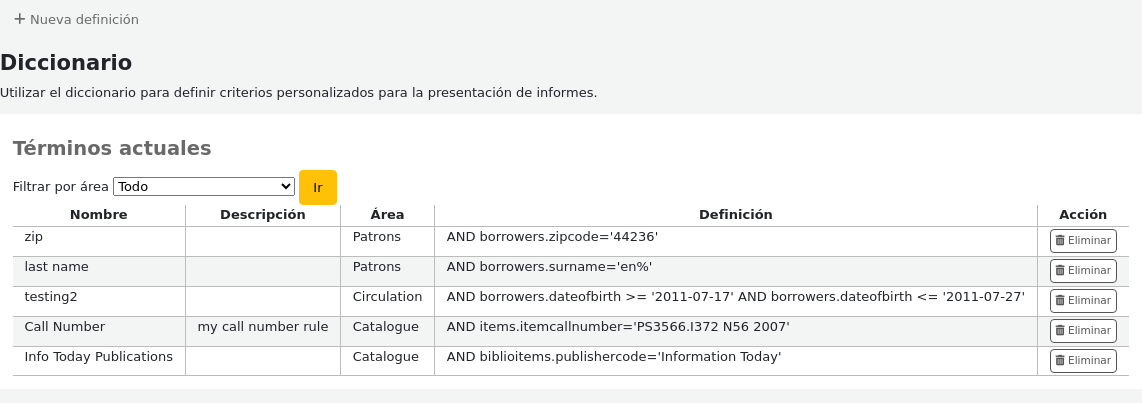
Task: Click trash icon in the Call Number row
Action: [x=1060, y=331]
